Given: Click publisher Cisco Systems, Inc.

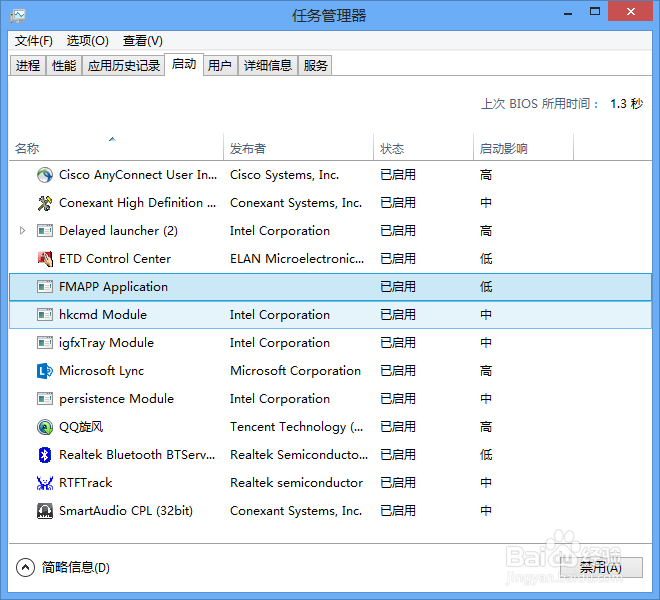Looking at the screenshot, I should click(285, 175).
